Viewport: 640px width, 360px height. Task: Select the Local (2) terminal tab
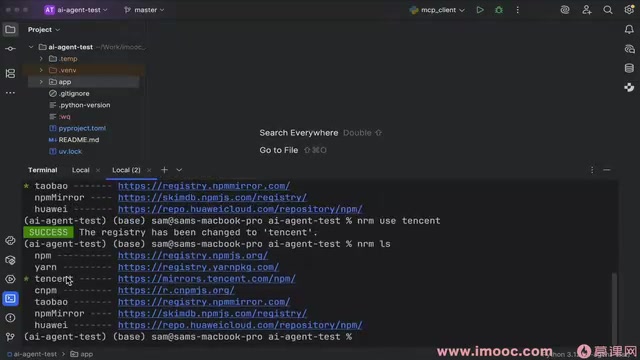(x=126, y=170)
